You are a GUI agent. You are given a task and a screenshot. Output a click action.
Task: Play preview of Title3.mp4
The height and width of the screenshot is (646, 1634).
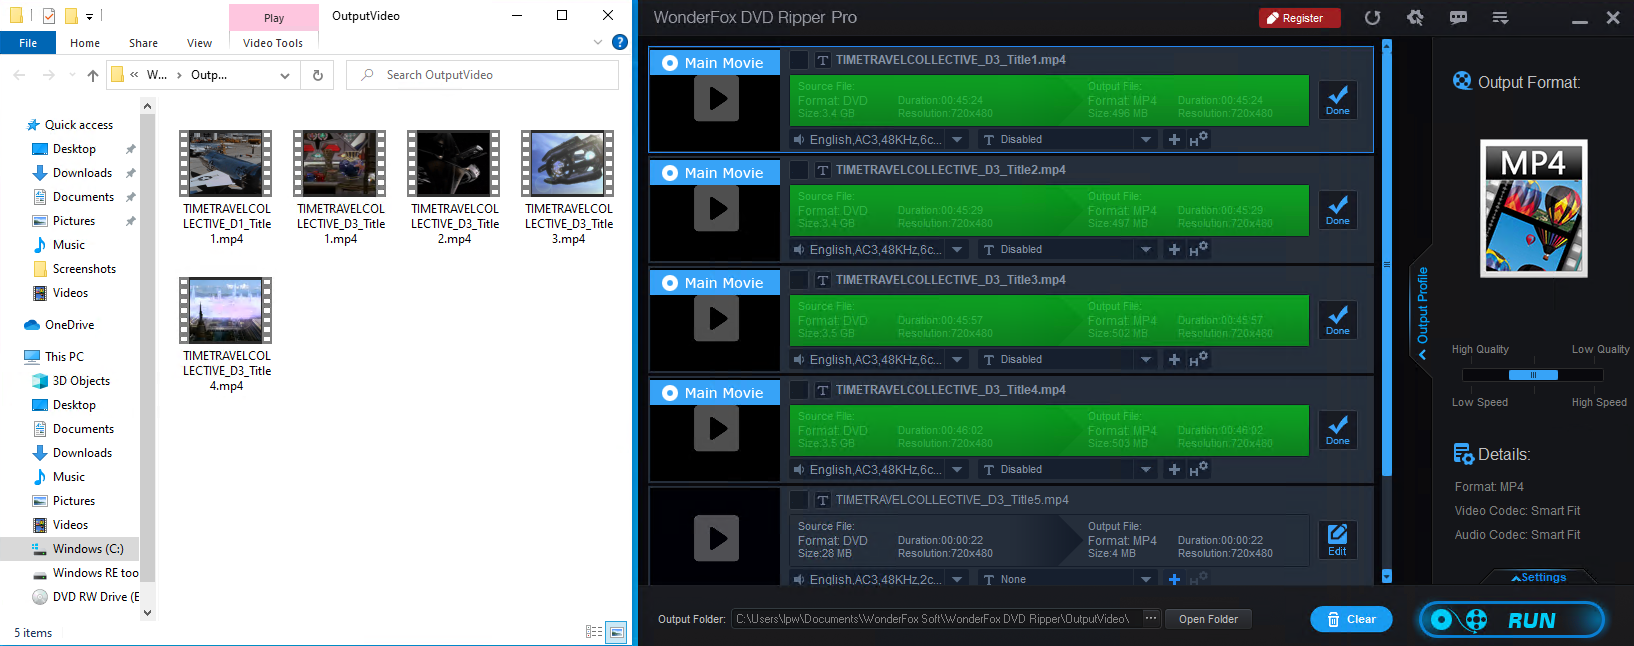click(717, 318)
